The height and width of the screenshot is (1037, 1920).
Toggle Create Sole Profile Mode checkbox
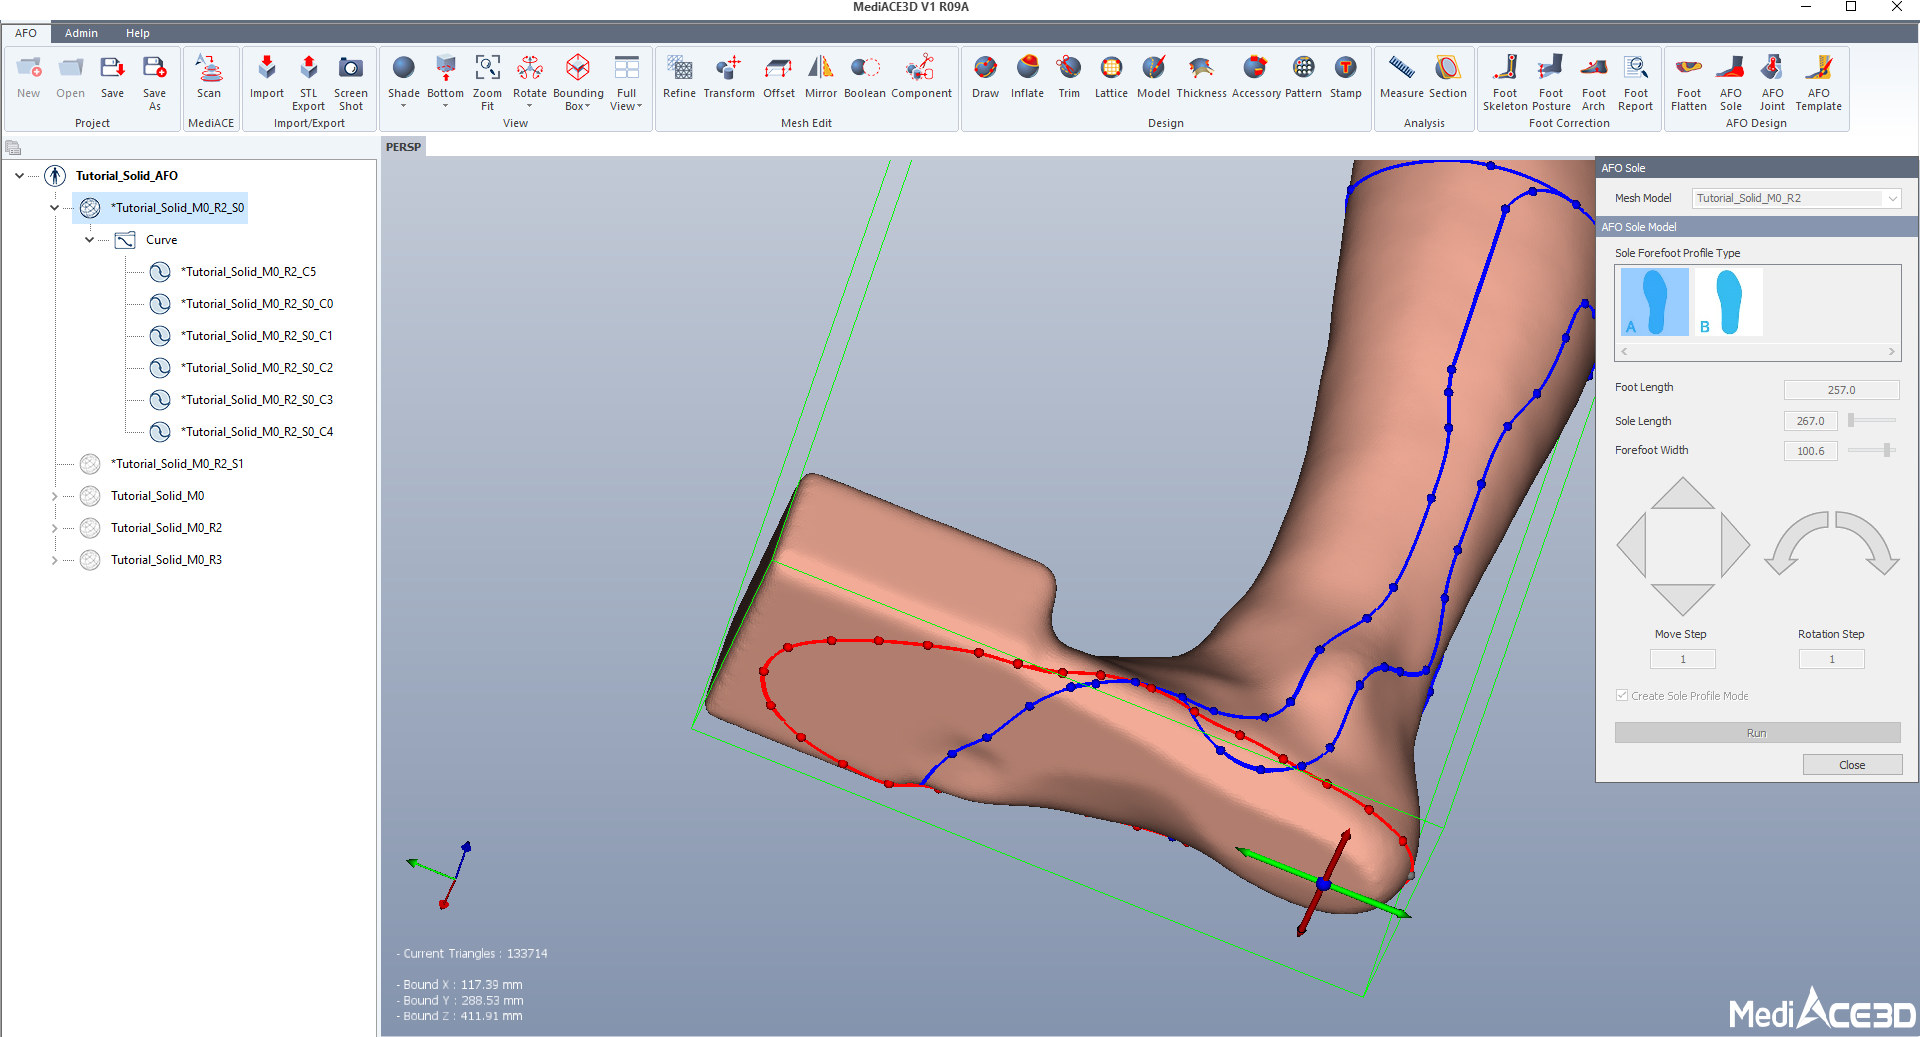click(1622, 695)
